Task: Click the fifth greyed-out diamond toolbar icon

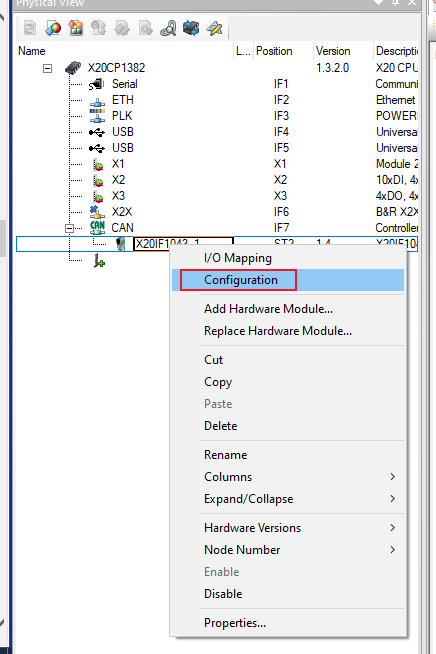Action: point(122,28)
